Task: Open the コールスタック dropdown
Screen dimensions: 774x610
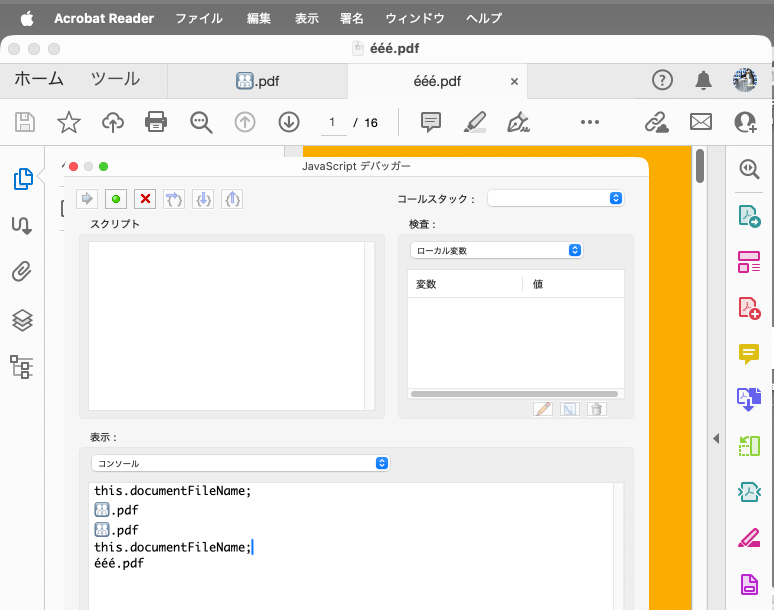Action: tap(555, 199)
